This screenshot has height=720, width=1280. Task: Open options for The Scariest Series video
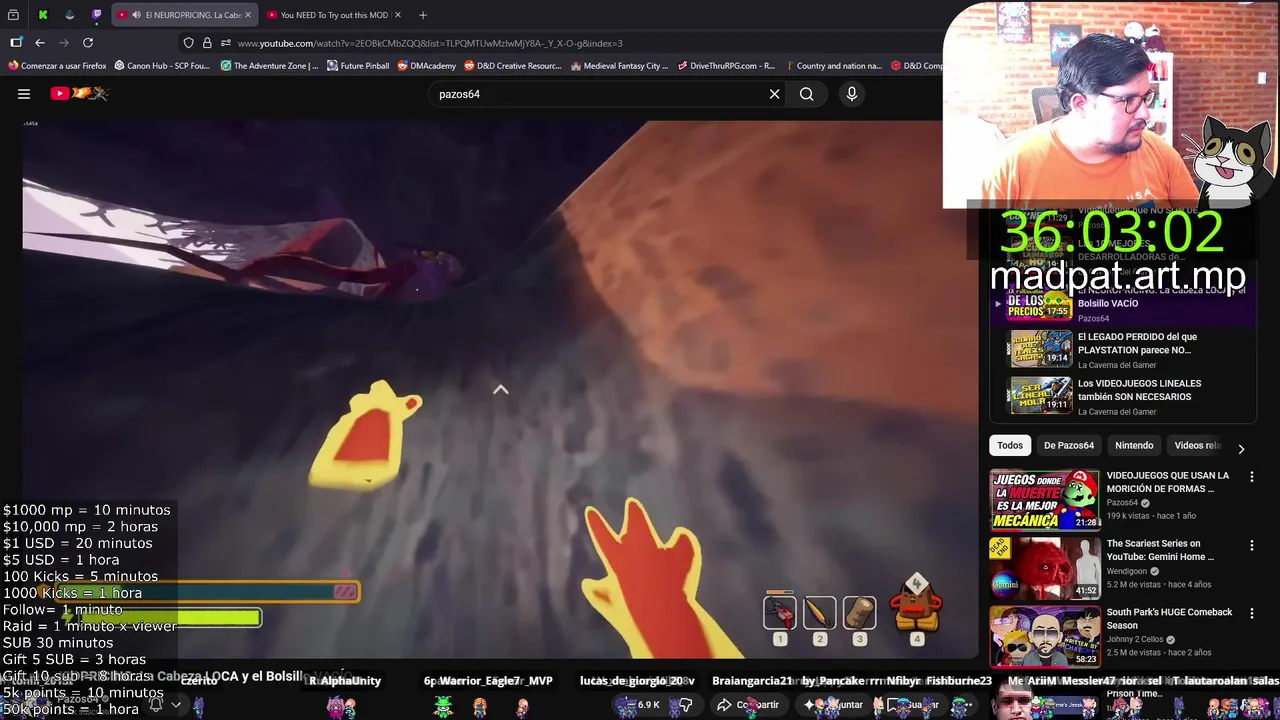tap(1252, 546)
